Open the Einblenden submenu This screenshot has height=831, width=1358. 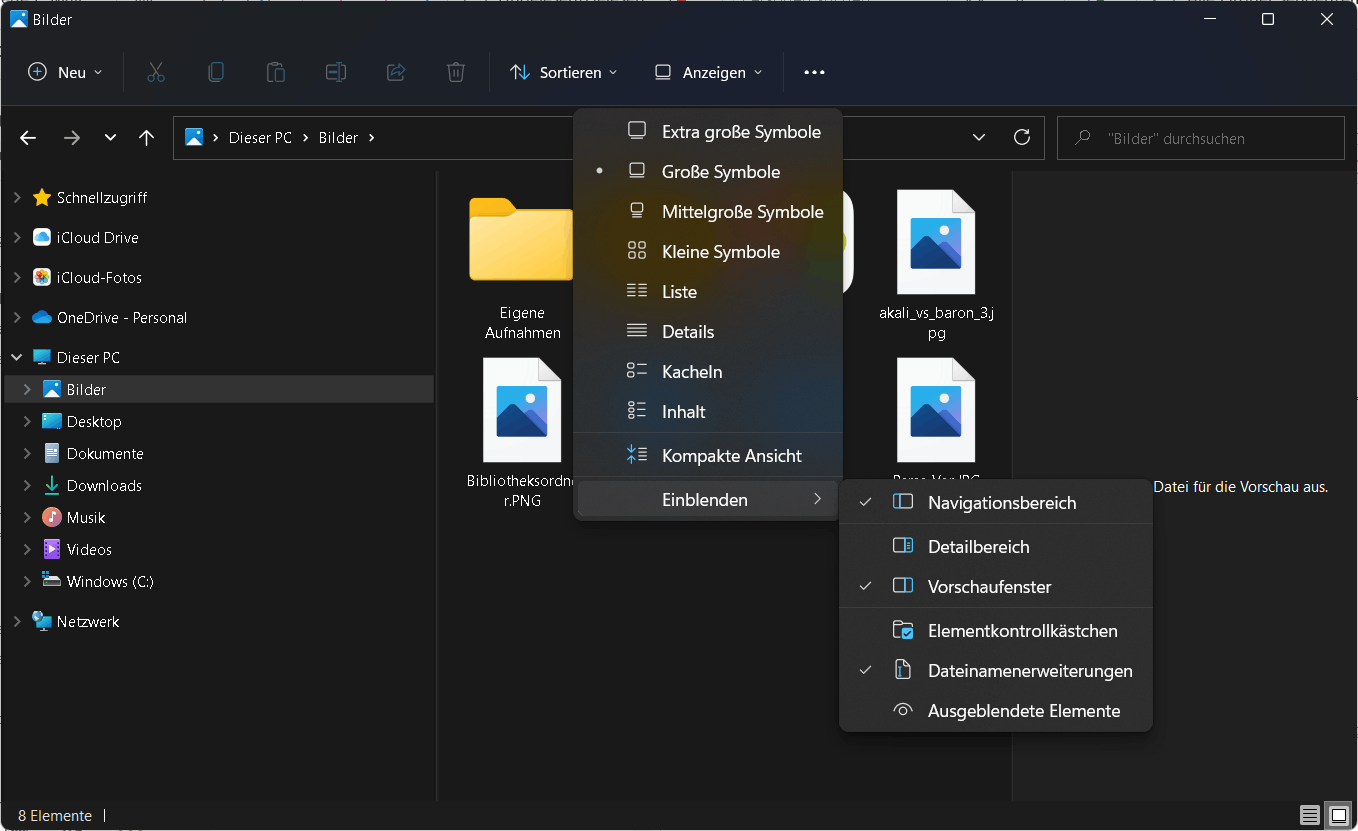pos(708,499)
